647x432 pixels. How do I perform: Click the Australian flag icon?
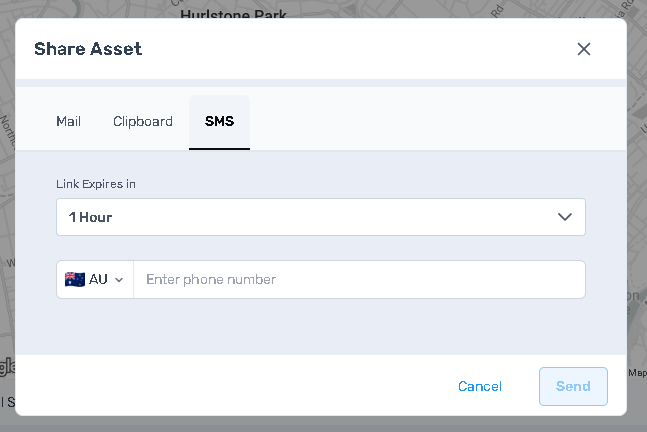[75, 280]
